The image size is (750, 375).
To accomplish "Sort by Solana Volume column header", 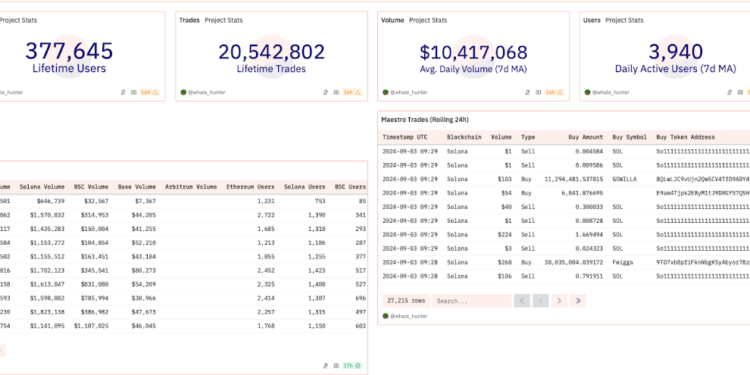I will (x=42, y=187).
